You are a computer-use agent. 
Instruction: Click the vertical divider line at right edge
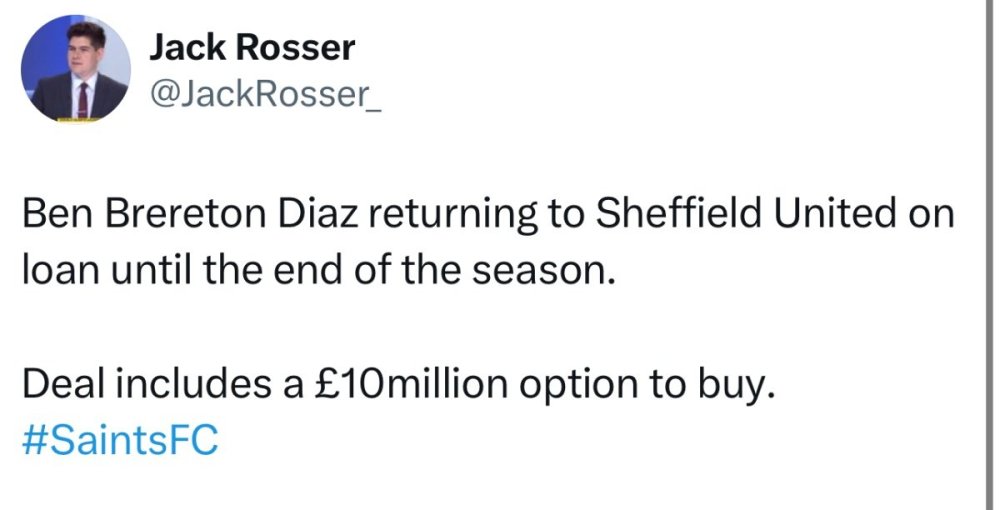pos(984,255)
